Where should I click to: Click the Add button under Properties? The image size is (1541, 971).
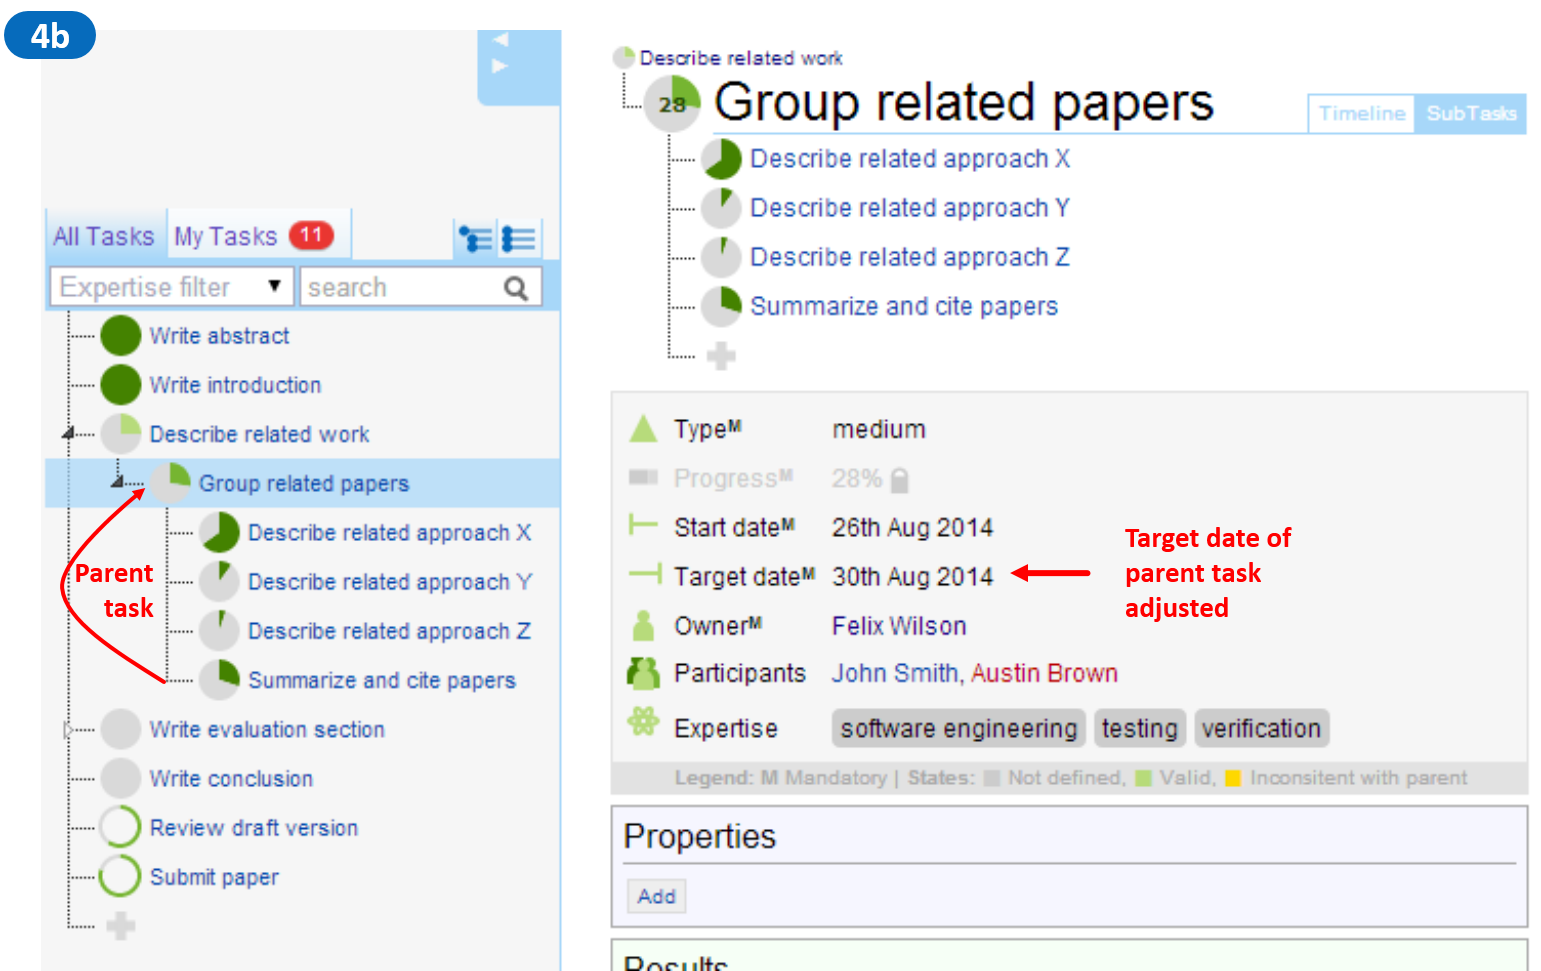(x=656, y=896)
